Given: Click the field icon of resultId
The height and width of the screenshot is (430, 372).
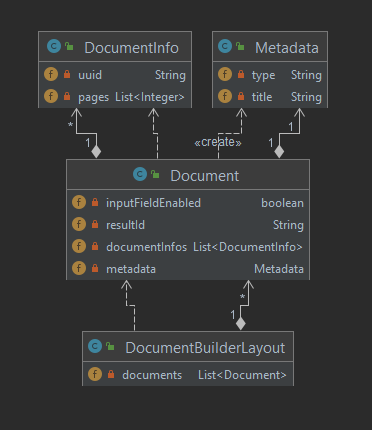Looking at the screenshot, I should pyautogui.click(x=79, y=224).
